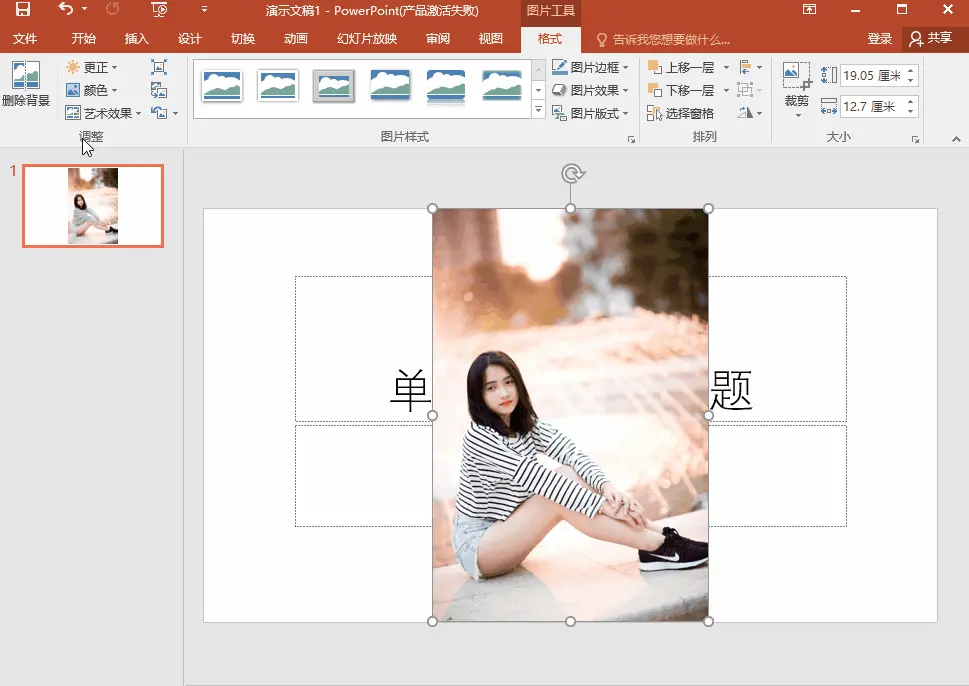Expand the Corrections (更正) dropdown
The image size is (969, 686).
91,67
